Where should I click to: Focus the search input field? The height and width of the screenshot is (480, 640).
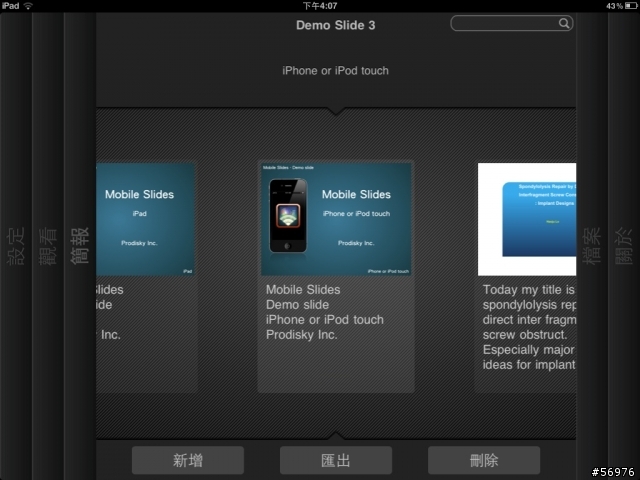pyautogui.click(x=511, y=23)
